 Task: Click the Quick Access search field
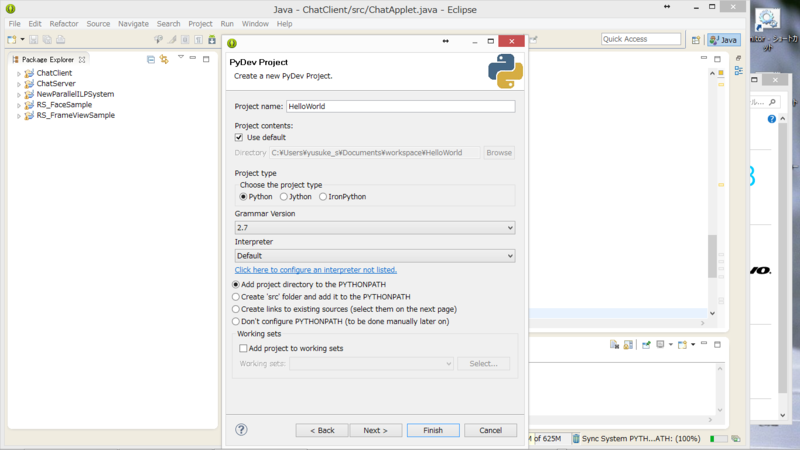click(x=641, y=39)
